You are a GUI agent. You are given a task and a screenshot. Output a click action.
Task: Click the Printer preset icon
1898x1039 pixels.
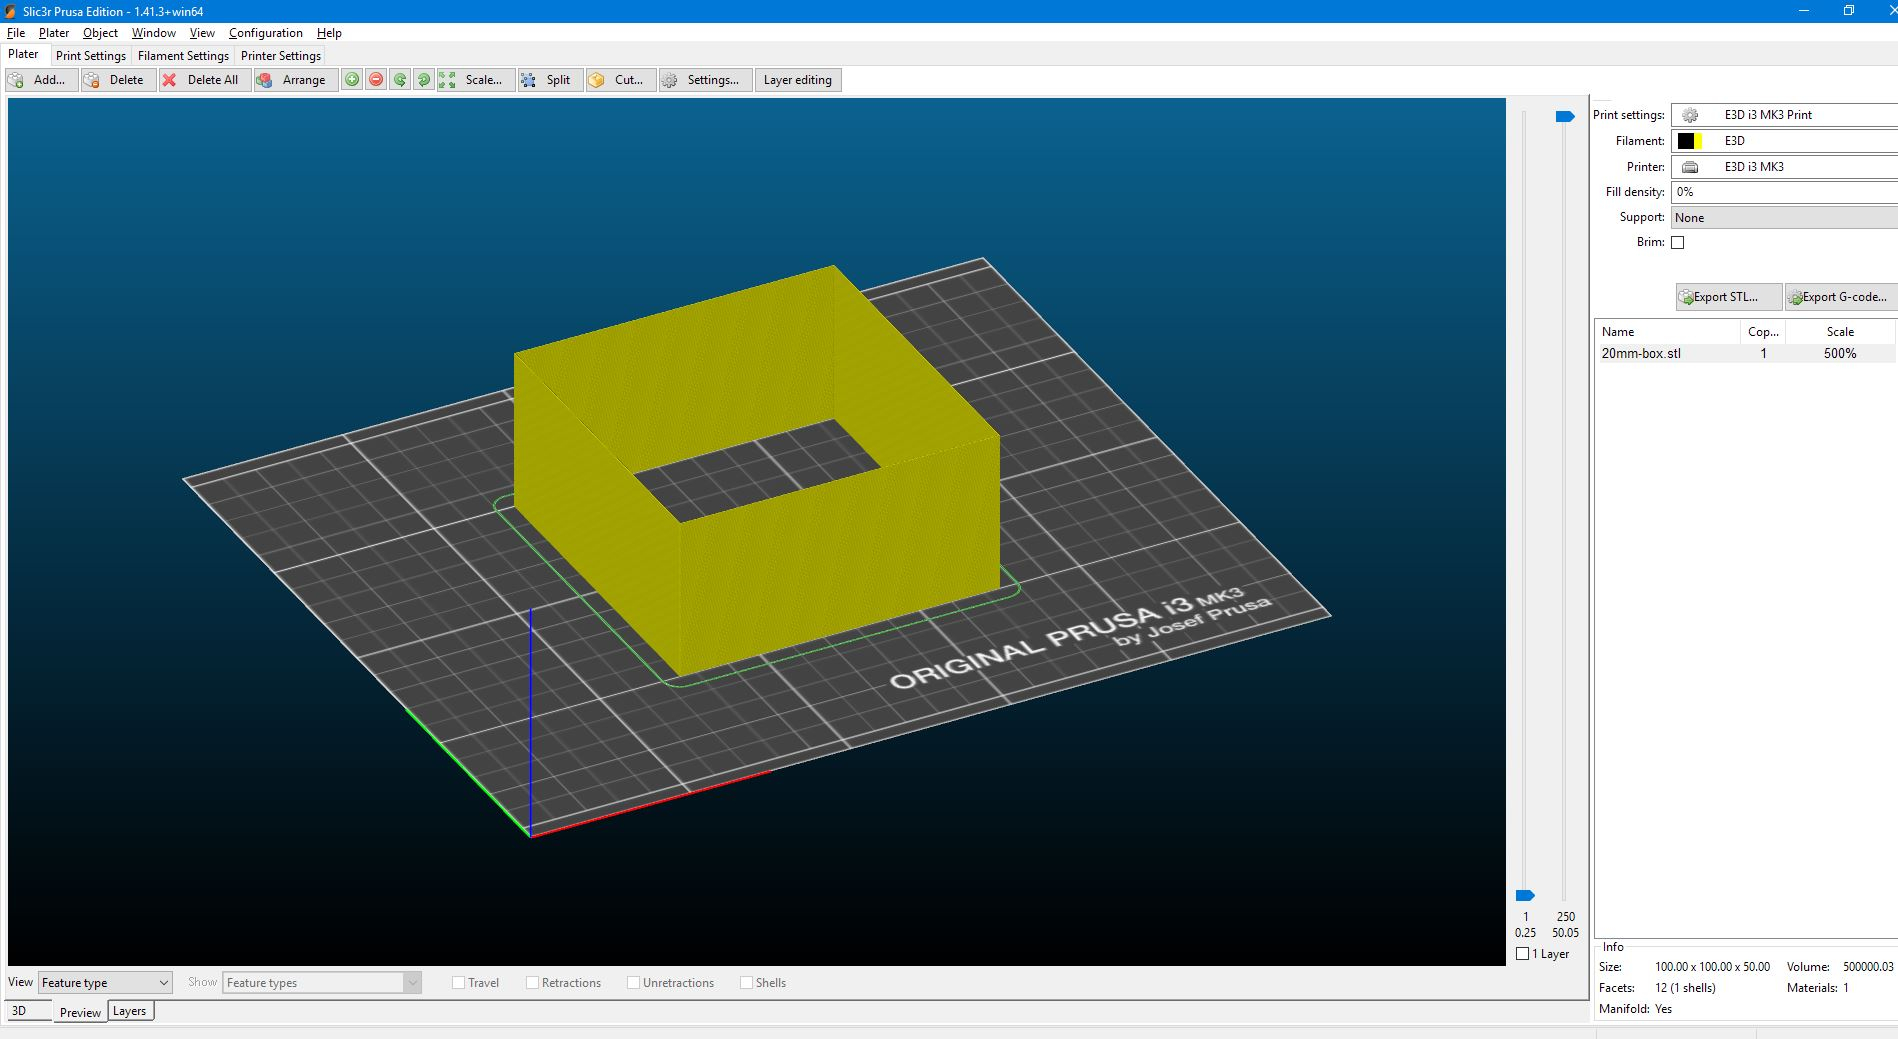pos(1690,167)
